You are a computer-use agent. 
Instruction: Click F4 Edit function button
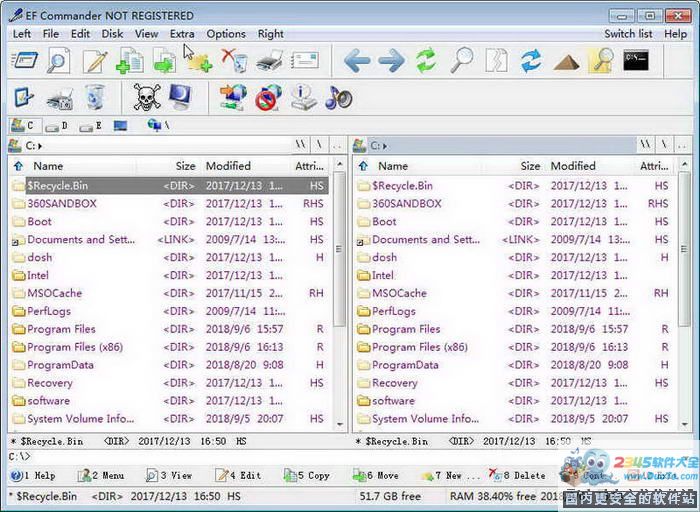tap(238, 476)
